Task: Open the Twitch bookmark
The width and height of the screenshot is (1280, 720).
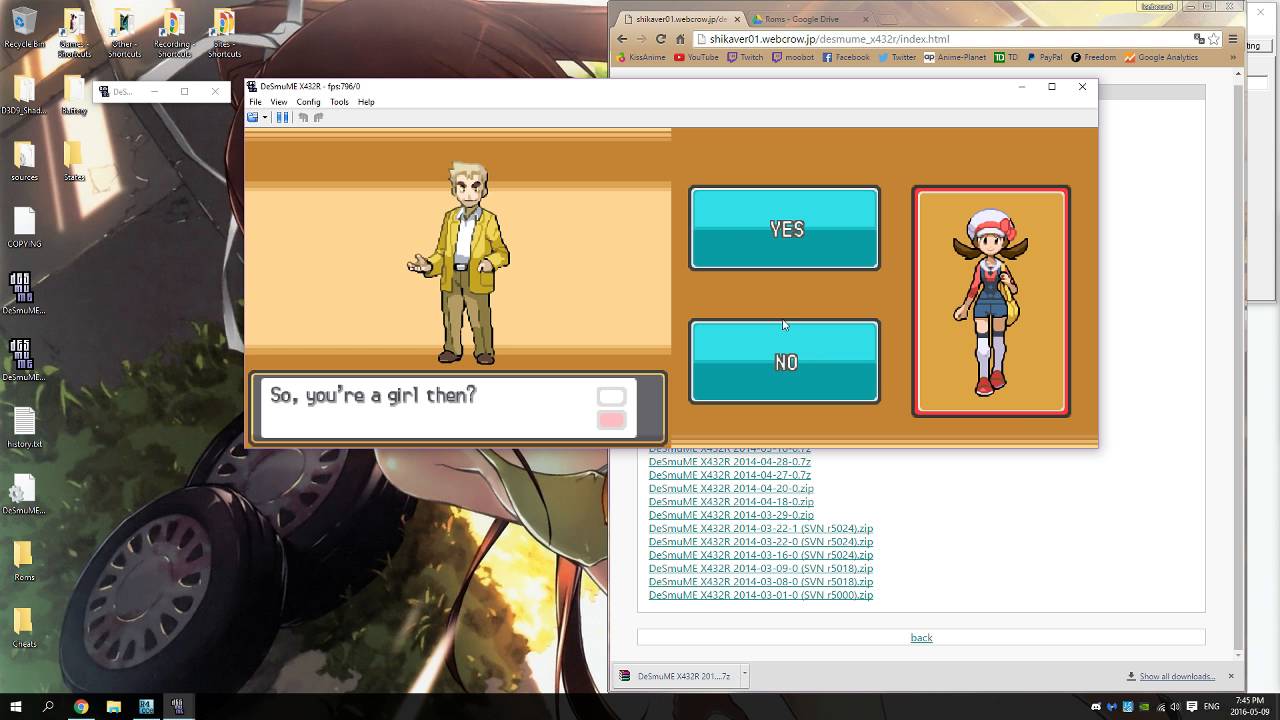Action: [745, 57]
